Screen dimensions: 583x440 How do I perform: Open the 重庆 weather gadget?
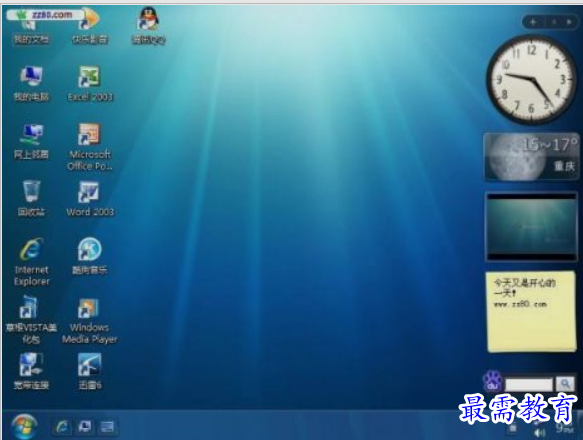pyautogui.click(x=531, y=157)
